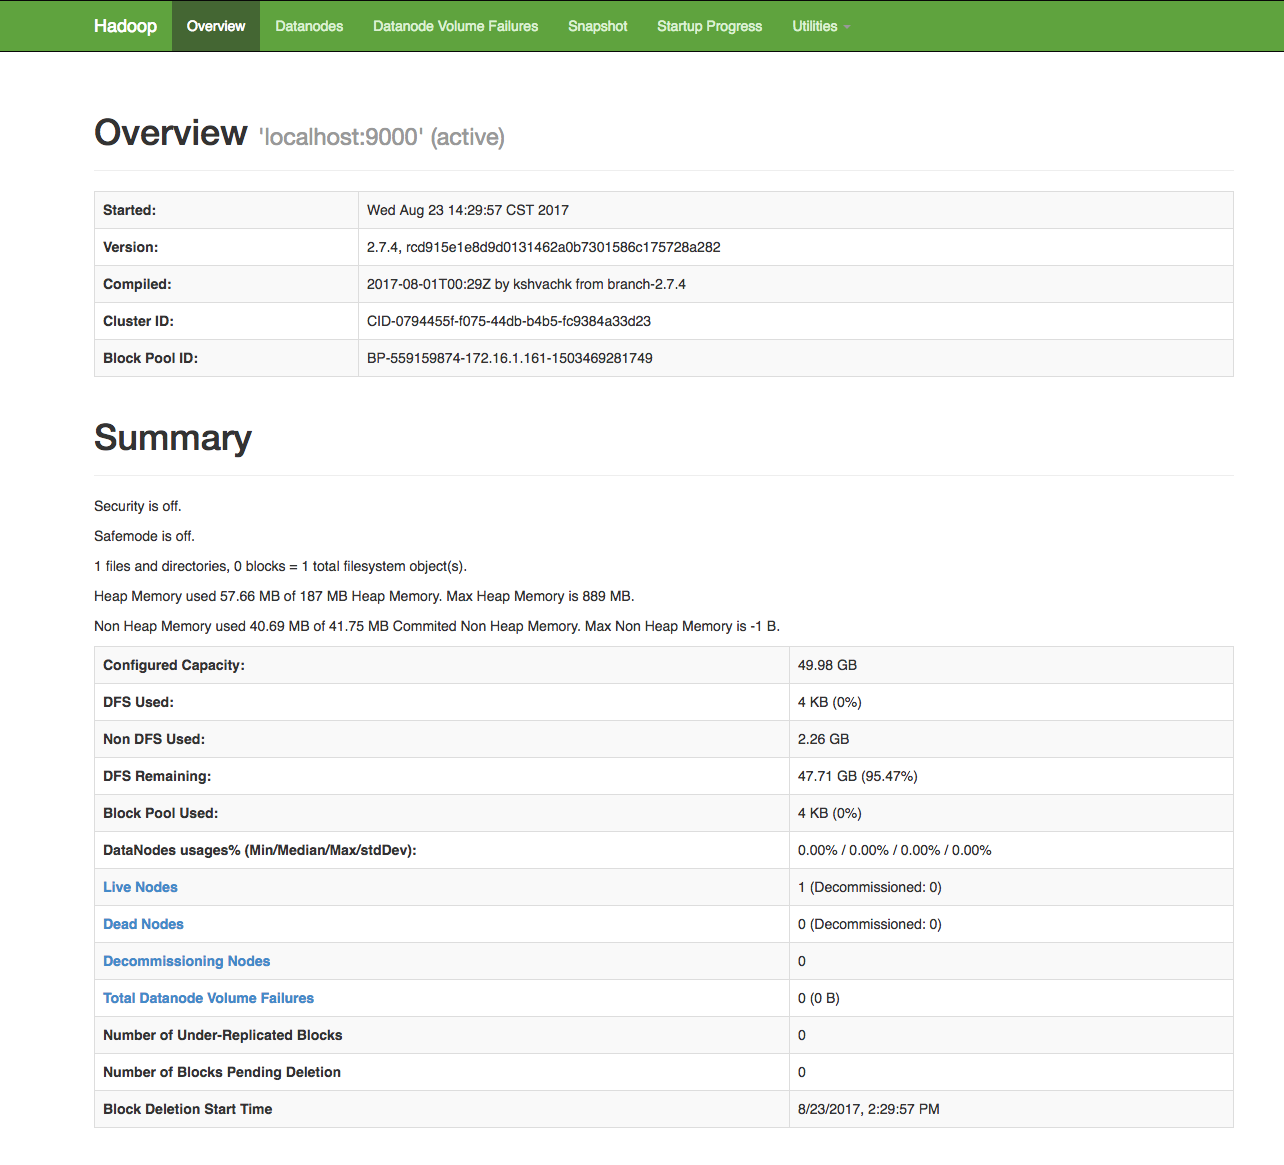Click the Non DFS Used value 2.26 GB
1284x1165 pixels.
823,739
